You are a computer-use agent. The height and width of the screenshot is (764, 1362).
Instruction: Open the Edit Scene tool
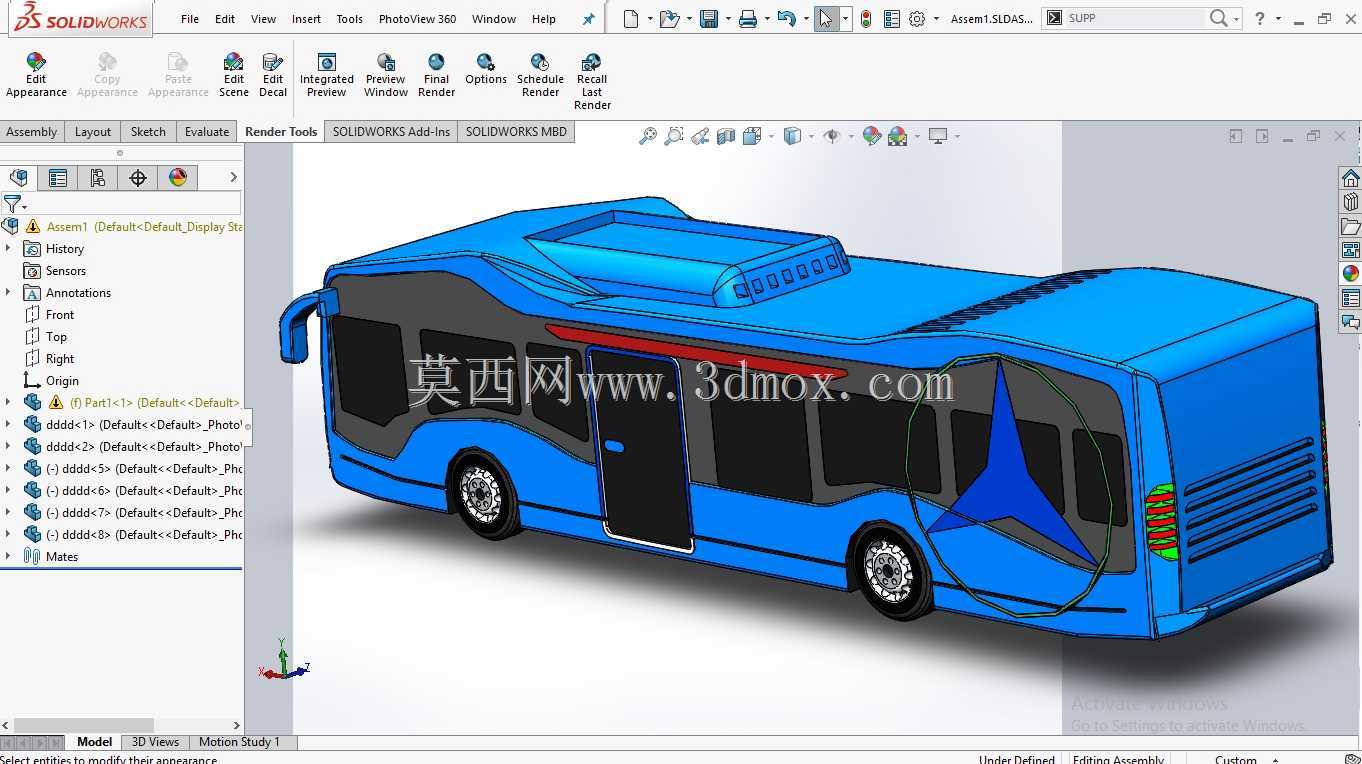click(233, 75)
